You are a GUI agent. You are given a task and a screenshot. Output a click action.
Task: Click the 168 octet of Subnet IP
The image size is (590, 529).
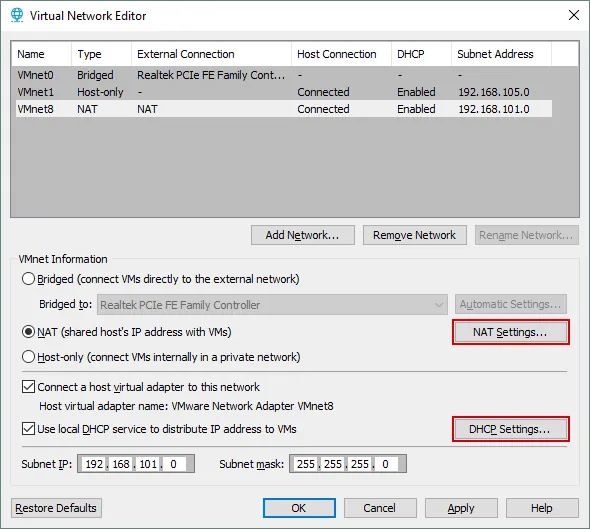[x=121, y=464]
